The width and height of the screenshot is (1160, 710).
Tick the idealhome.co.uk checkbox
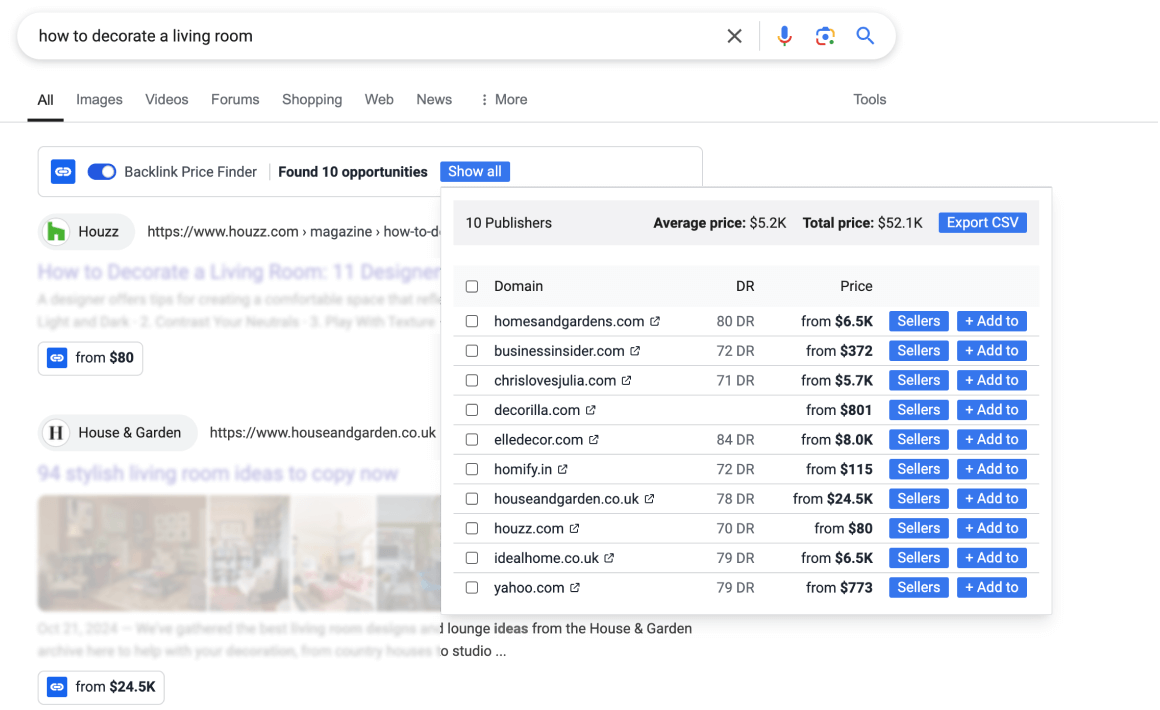click(x=472, y=558)
